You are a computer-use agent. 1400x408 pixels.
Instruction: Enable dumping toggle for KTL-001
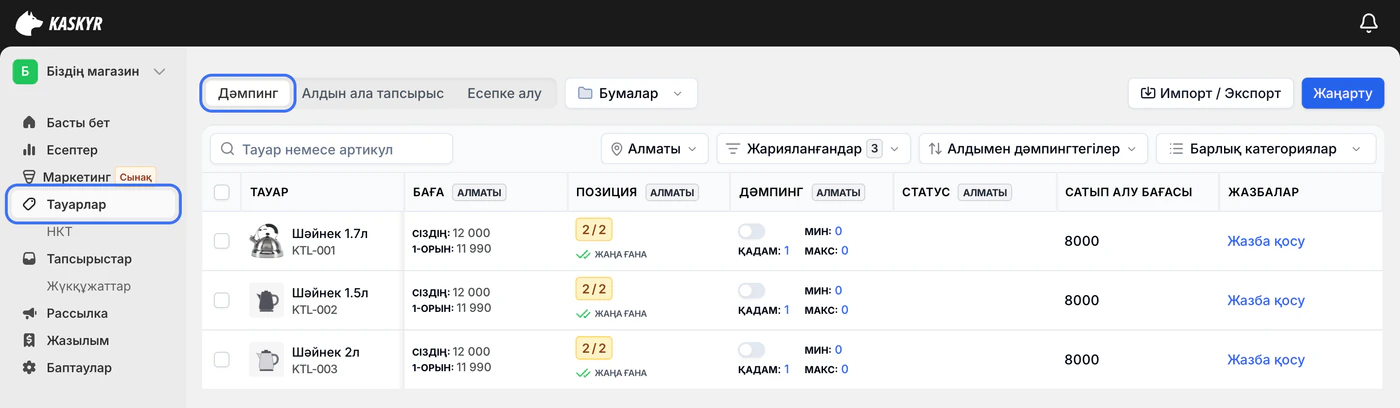(x=751, y=231)
